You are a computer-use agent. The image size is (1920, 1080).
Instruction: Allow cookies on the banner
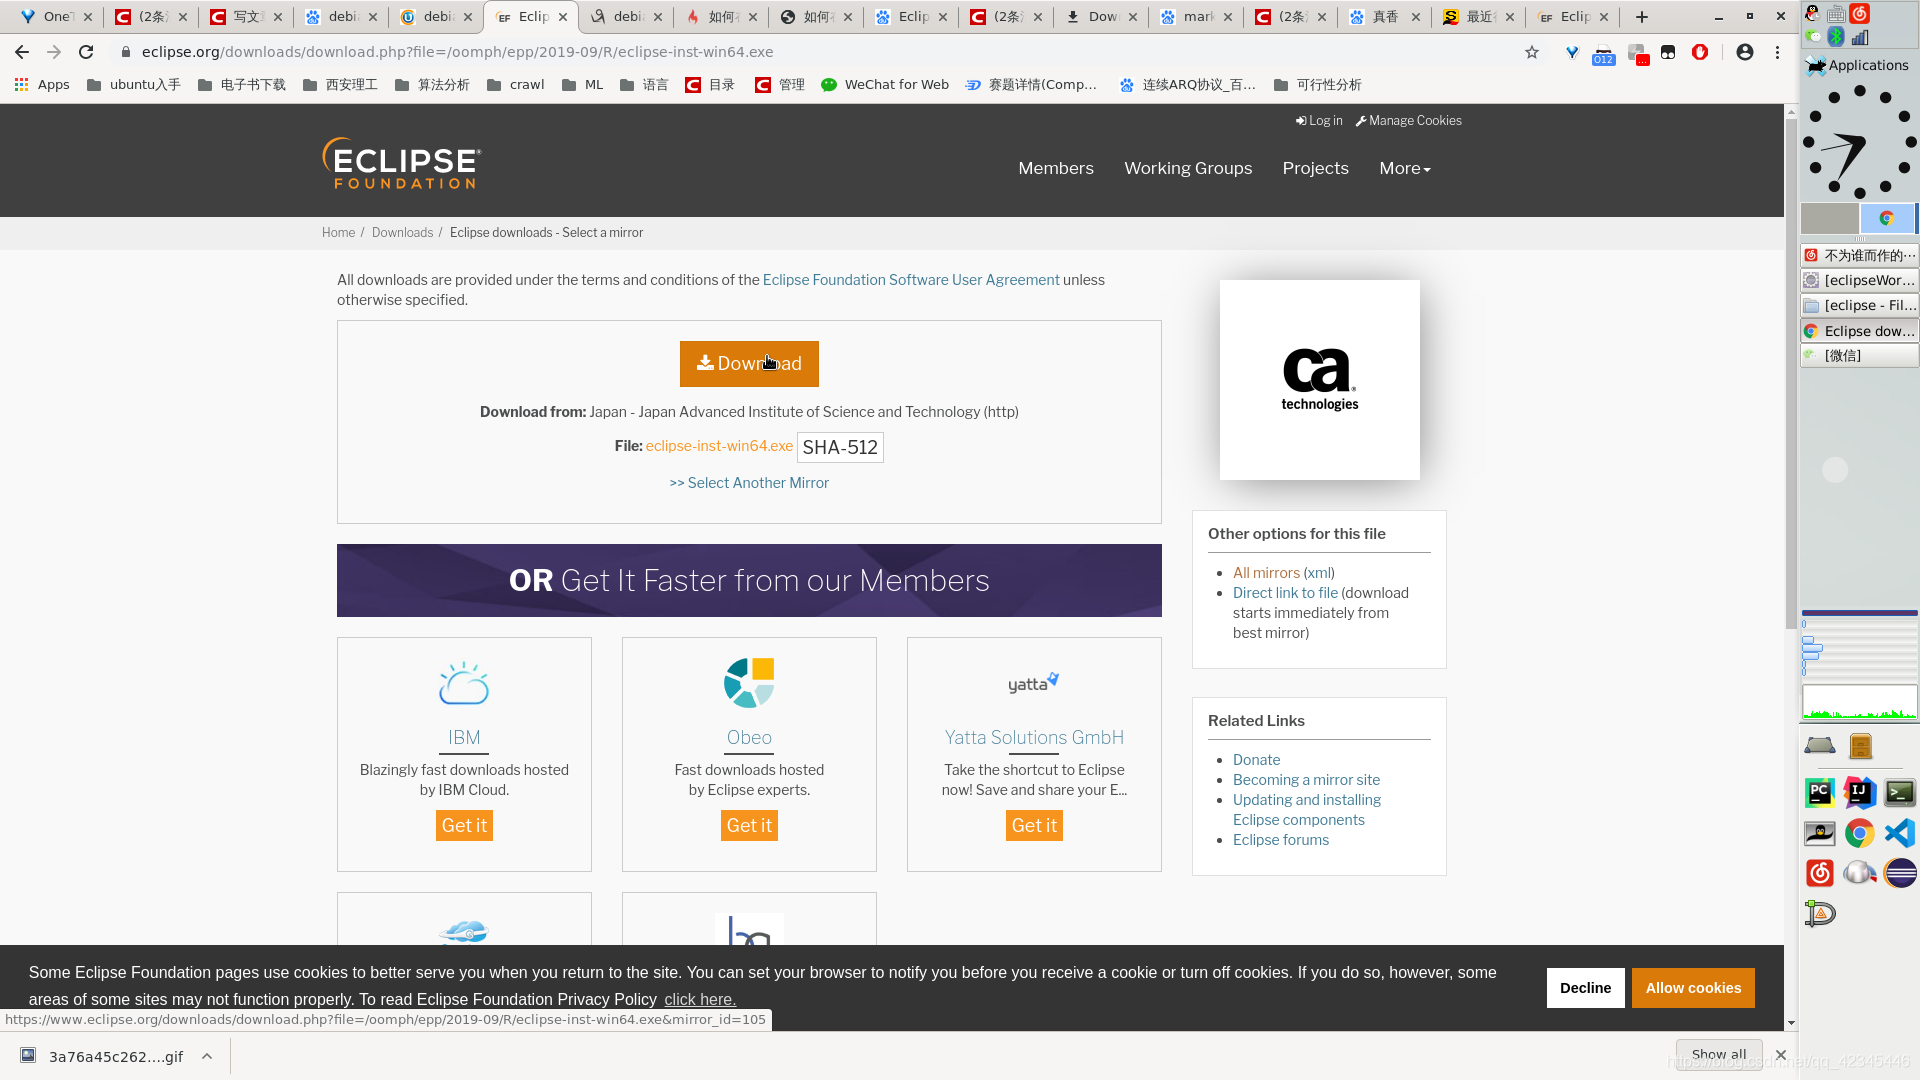[x=1693, y=988]
